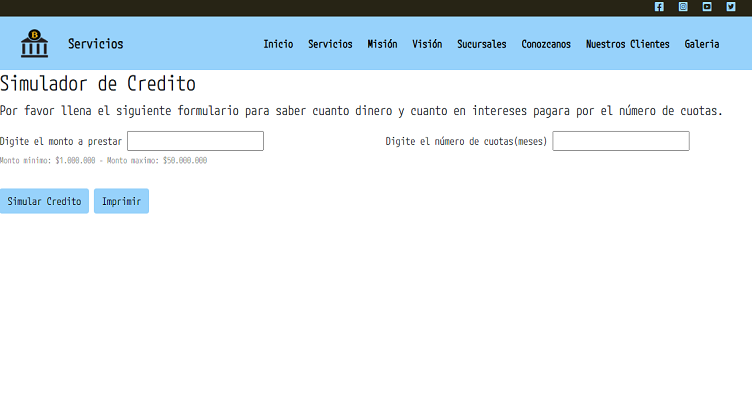Open the Instagram social icon
Image resolution: width=752 pixels, height=406 pixels.
tap(683, 7)
